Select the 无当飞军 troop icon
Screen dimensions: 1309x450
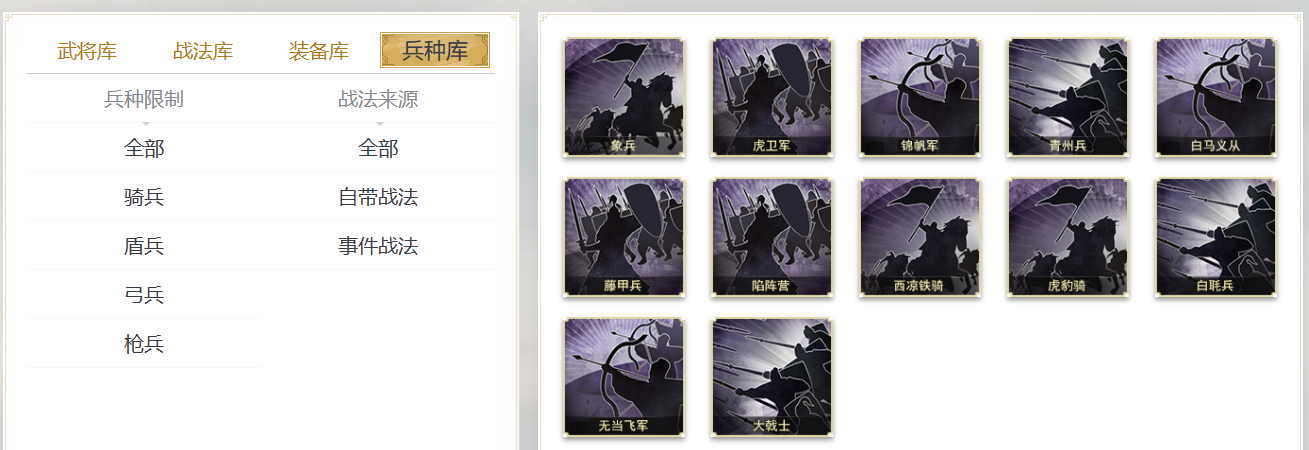624,377
